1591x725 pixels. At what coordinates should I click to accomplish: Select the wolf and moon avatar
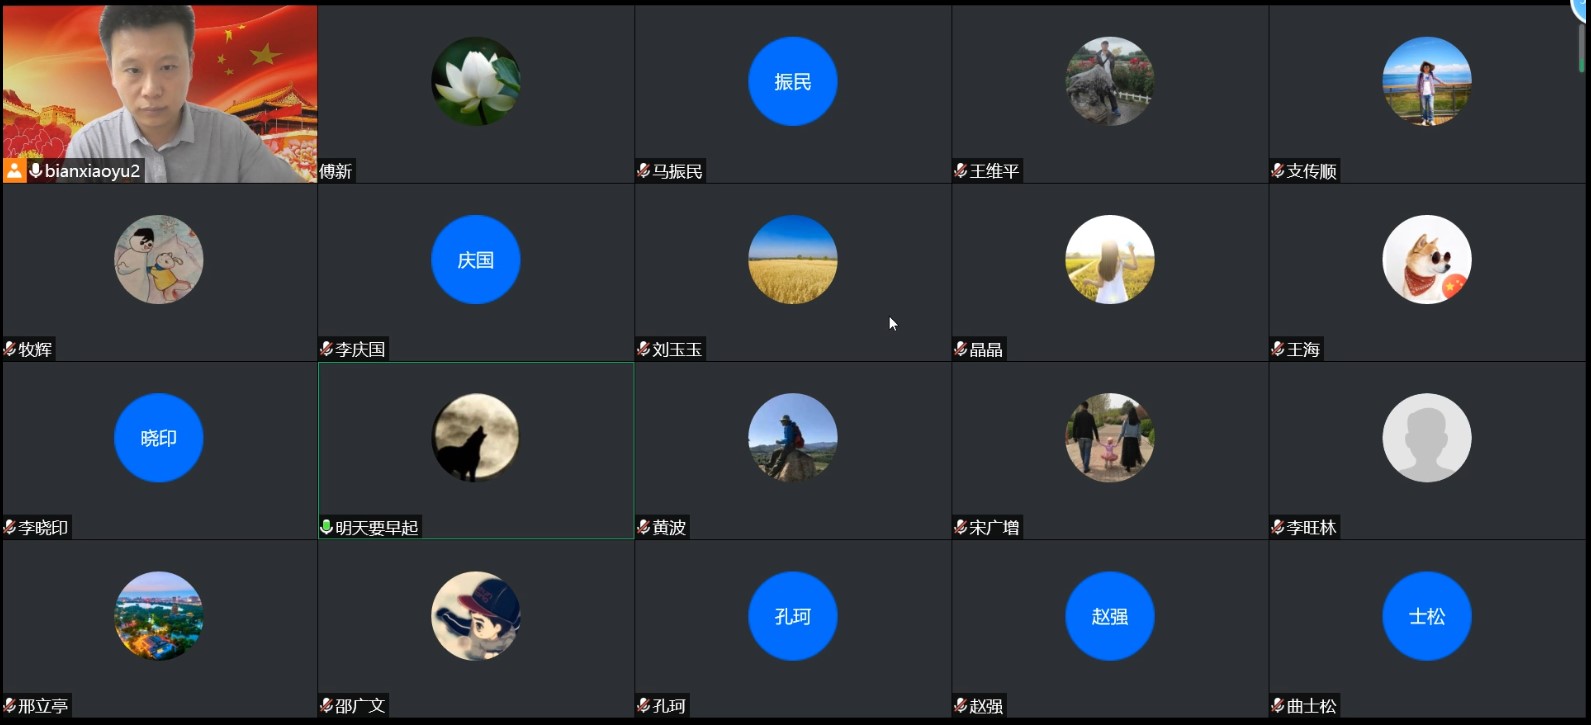[476, 437]
